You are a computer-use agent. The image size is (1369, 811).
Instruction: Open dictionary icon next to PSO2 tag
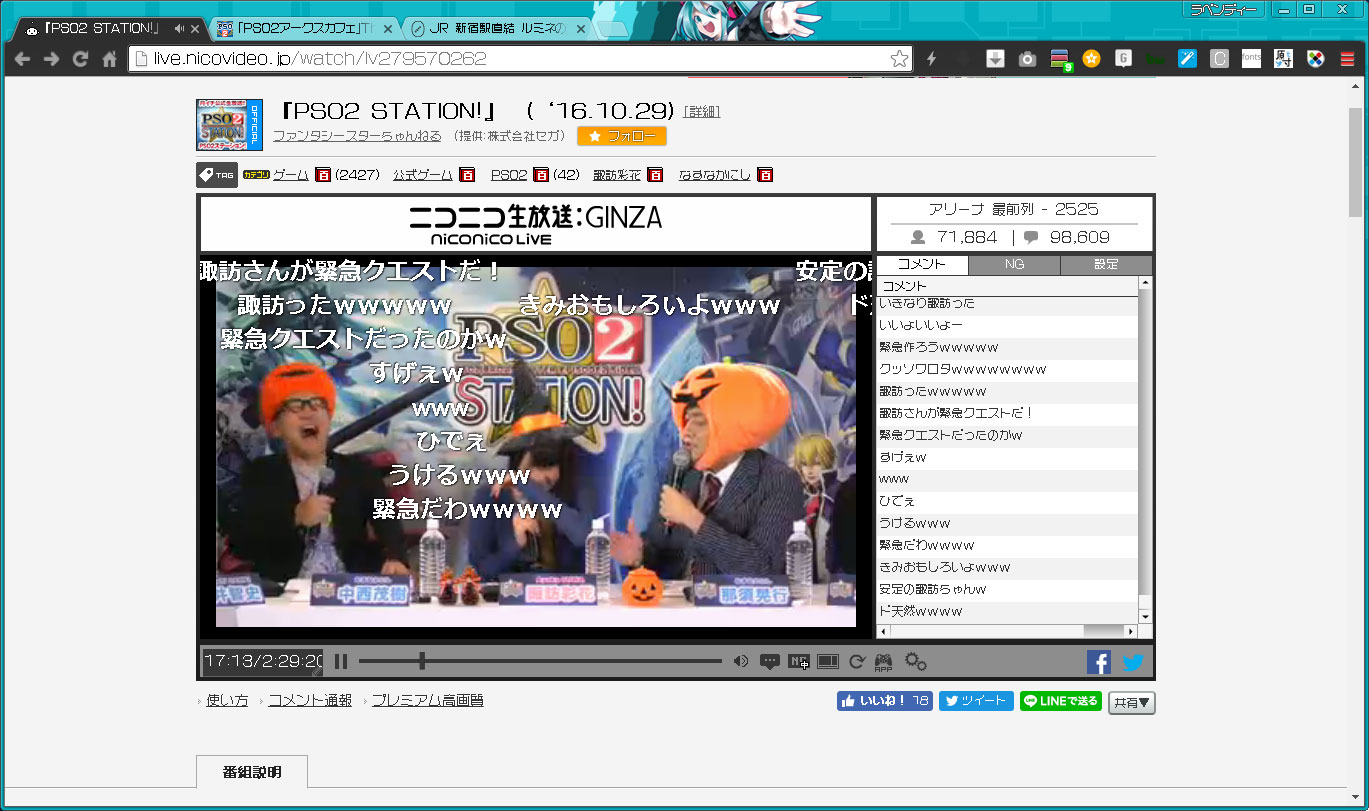click(x=540, y=175)
